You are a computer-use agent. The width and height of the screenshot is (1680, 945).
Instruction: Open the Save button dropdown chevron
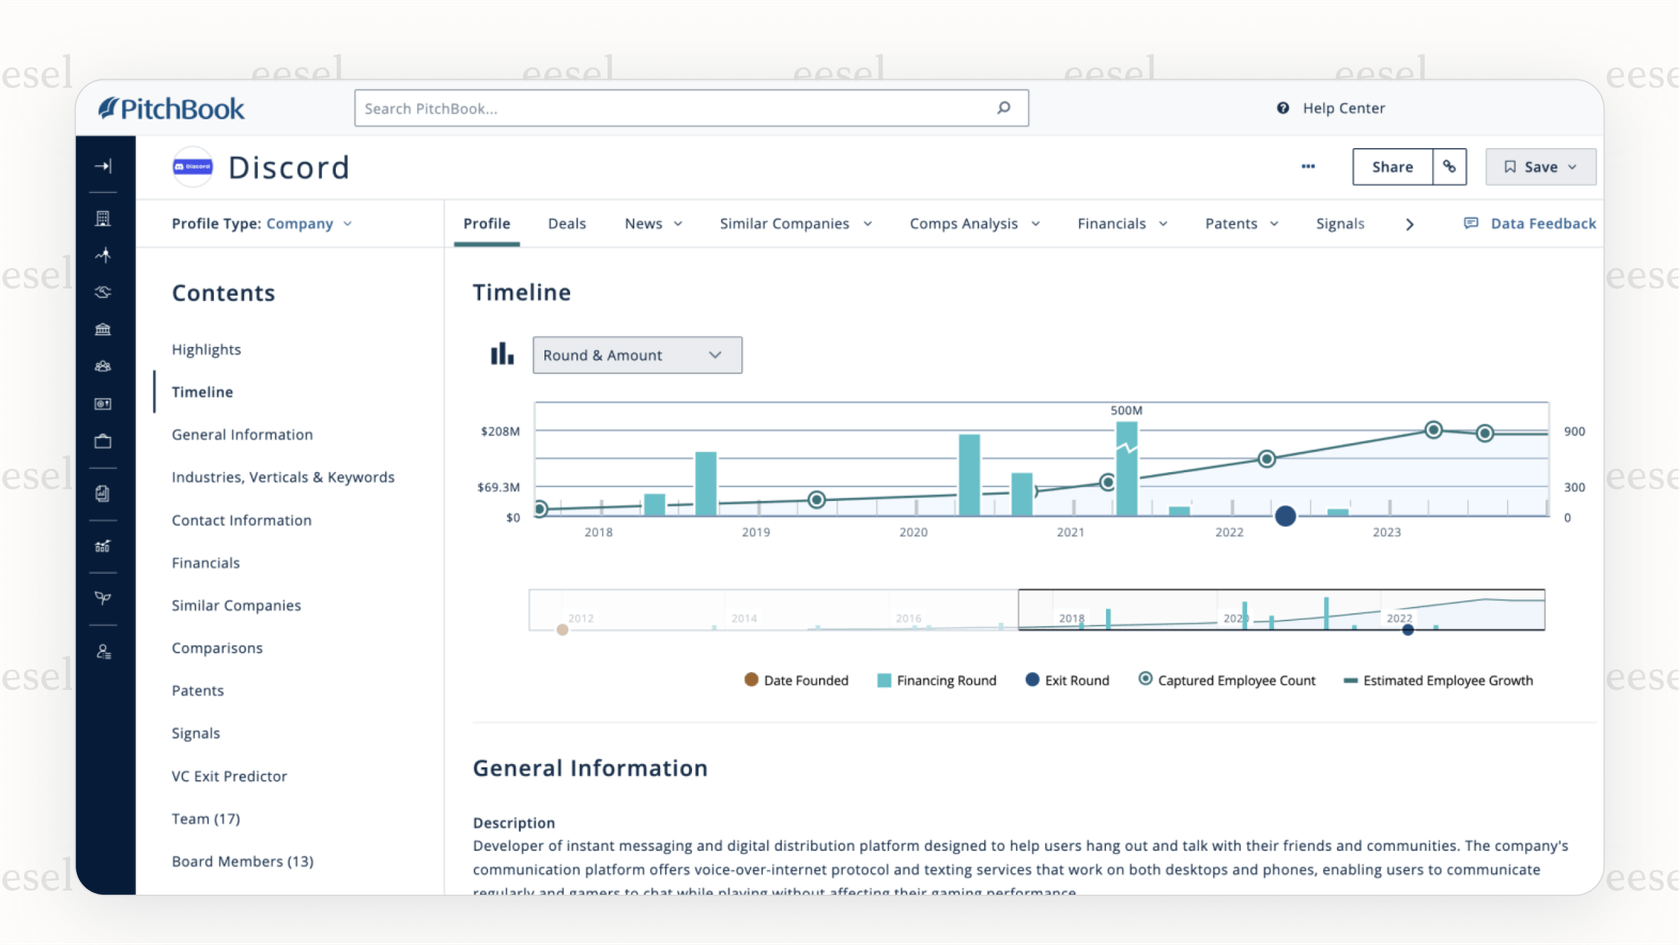(1572, 166)
